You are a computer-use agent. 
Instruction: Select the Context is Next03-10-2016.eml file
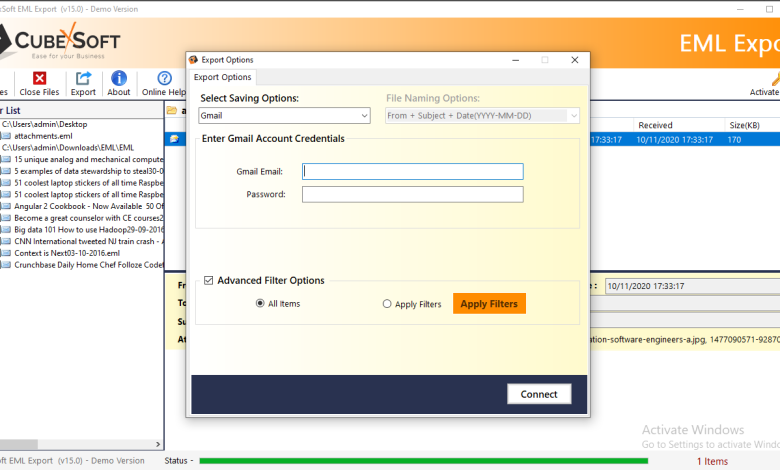[x=67, y=253]
